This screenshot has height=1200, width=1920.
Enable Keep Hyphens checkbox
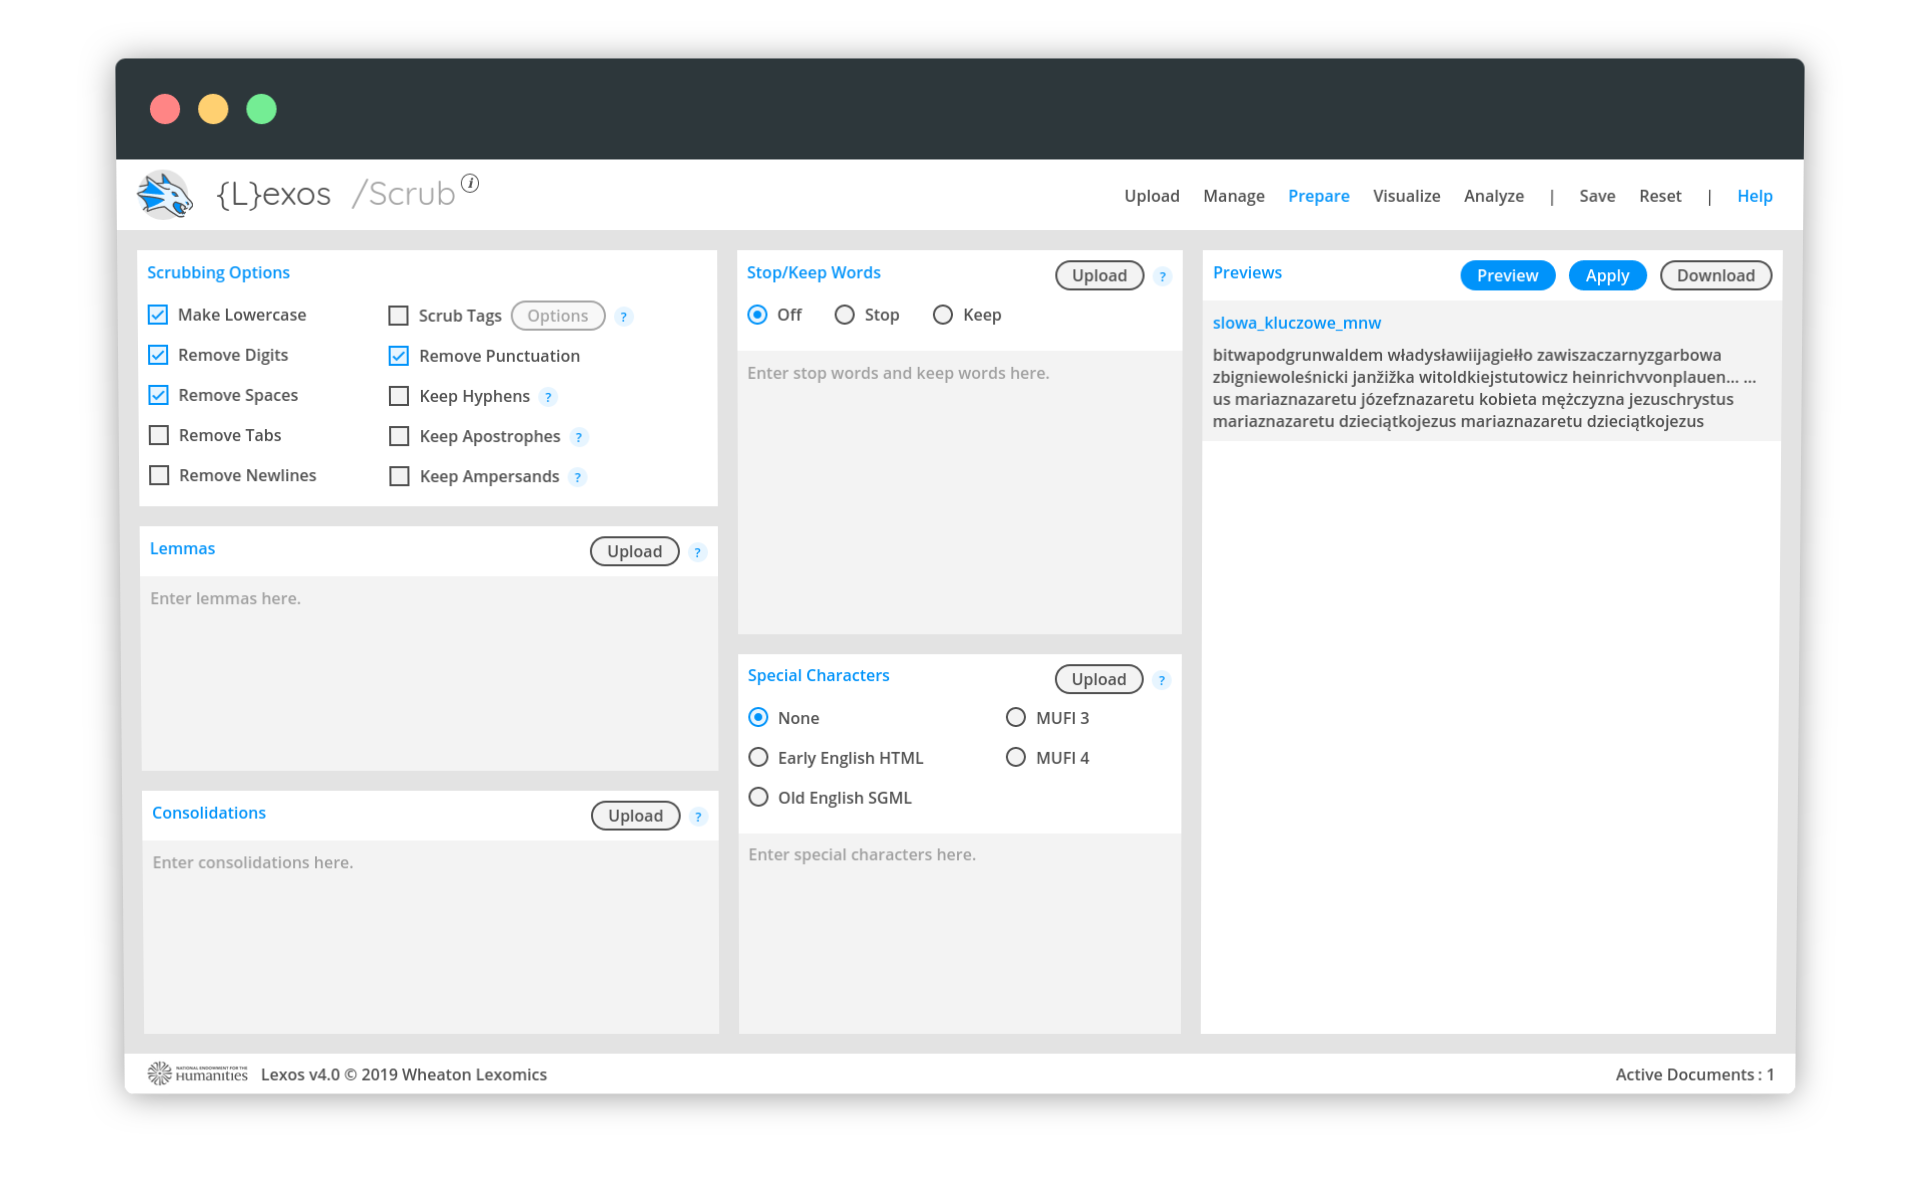point(399,396)
